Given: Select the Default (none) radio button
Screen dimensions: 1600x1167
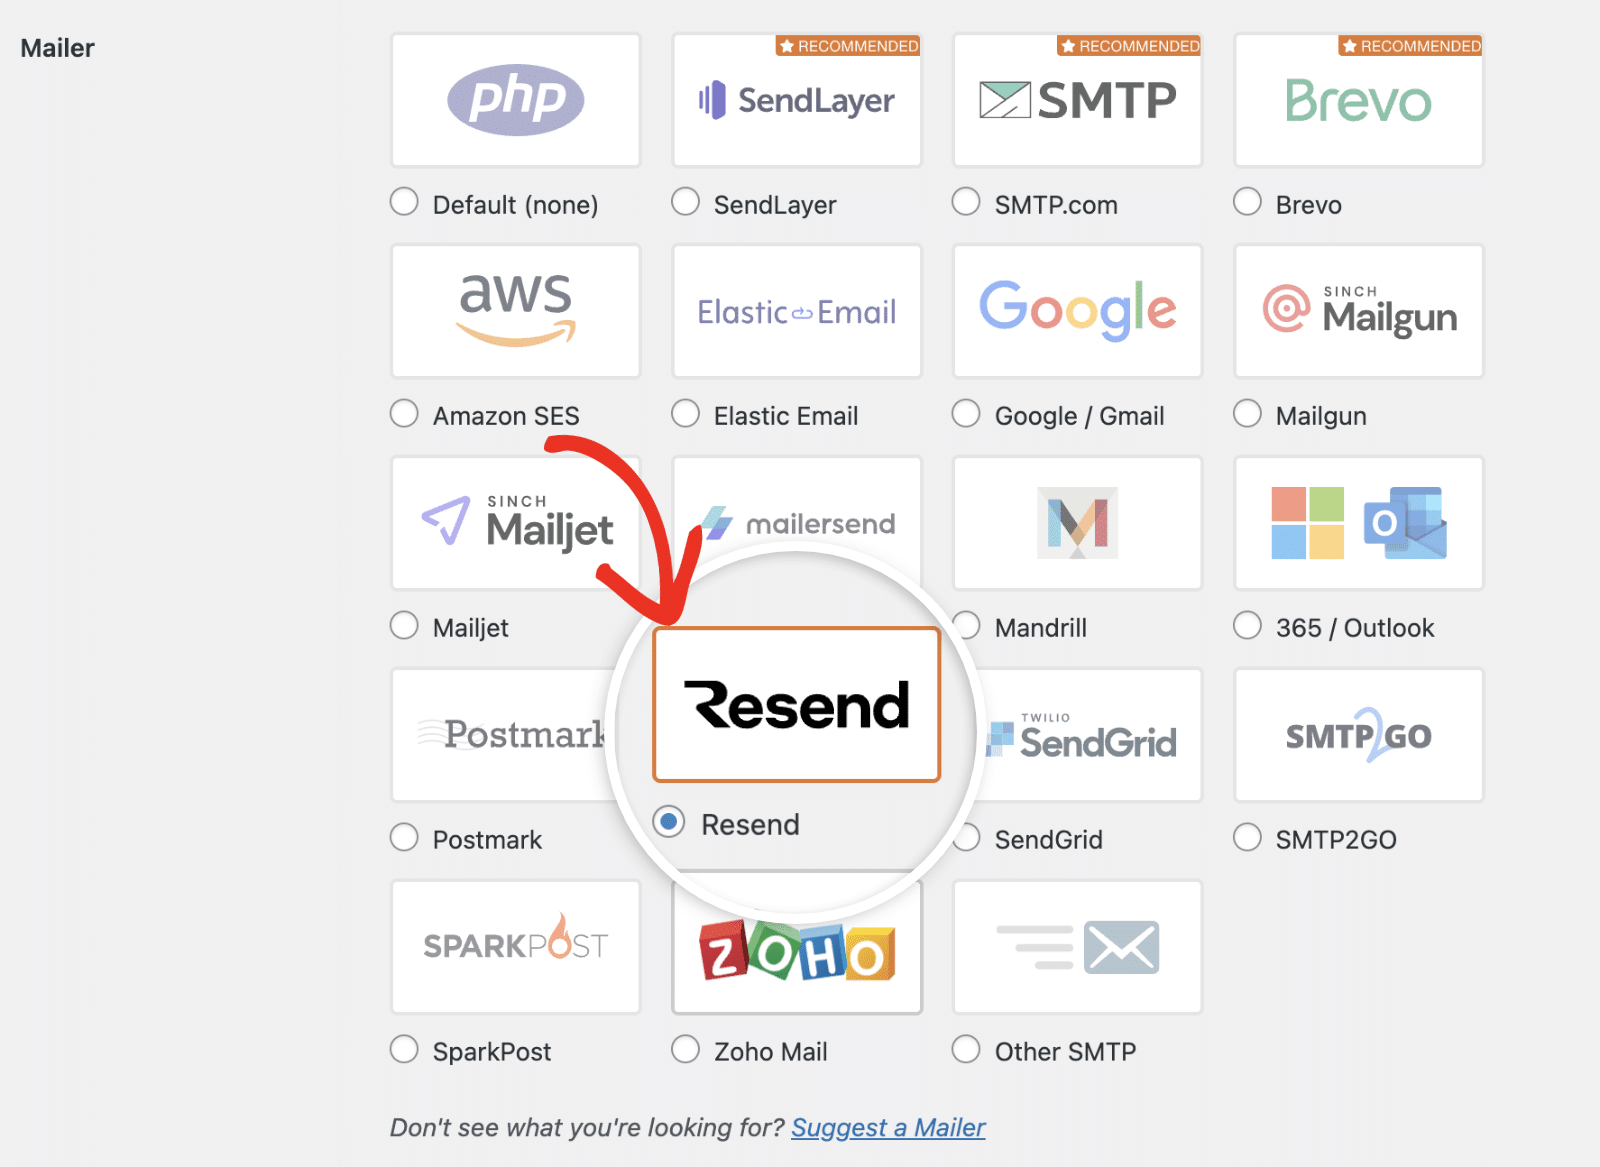Looking at the screenshot, I should [404, 202].
